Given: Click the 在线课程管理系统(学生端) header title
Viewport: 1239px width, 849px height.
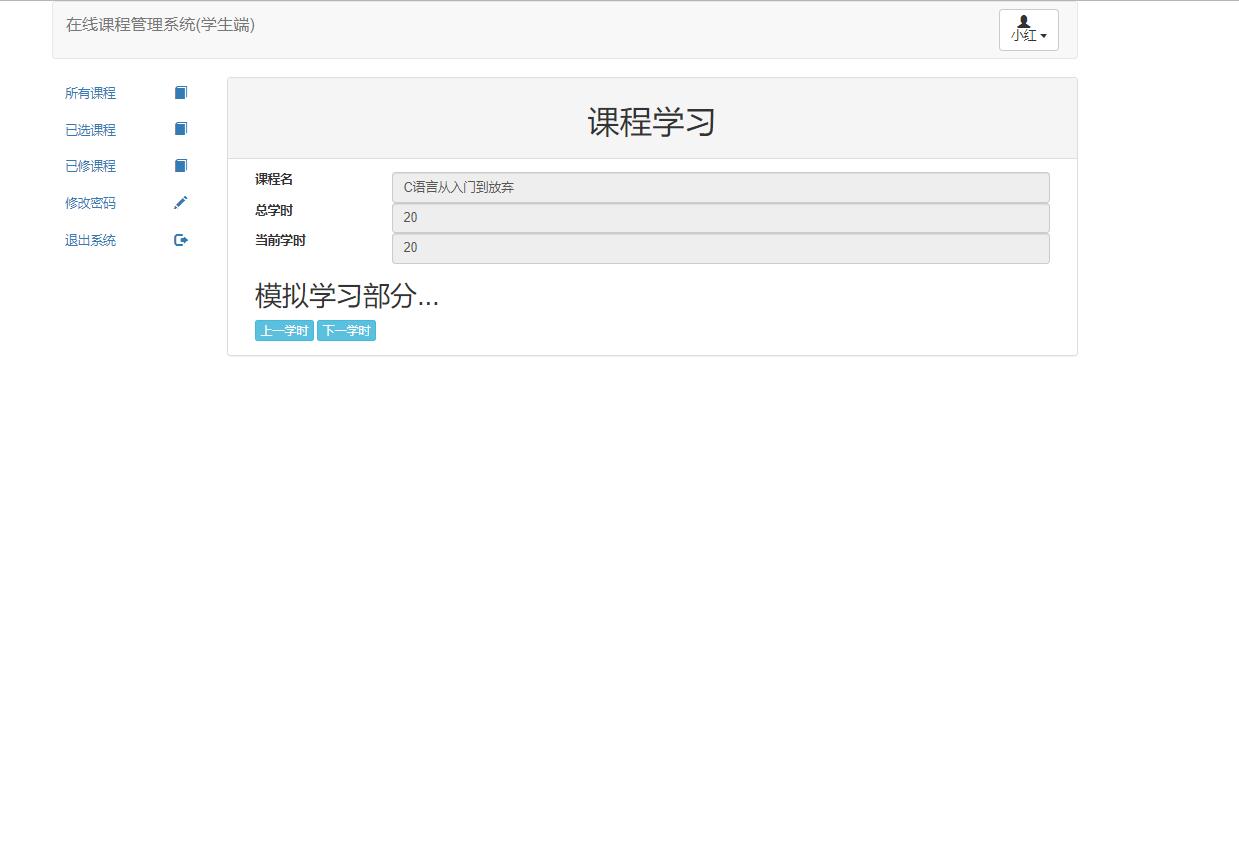Looking at the screenshot, I should [x=160, y=25].
